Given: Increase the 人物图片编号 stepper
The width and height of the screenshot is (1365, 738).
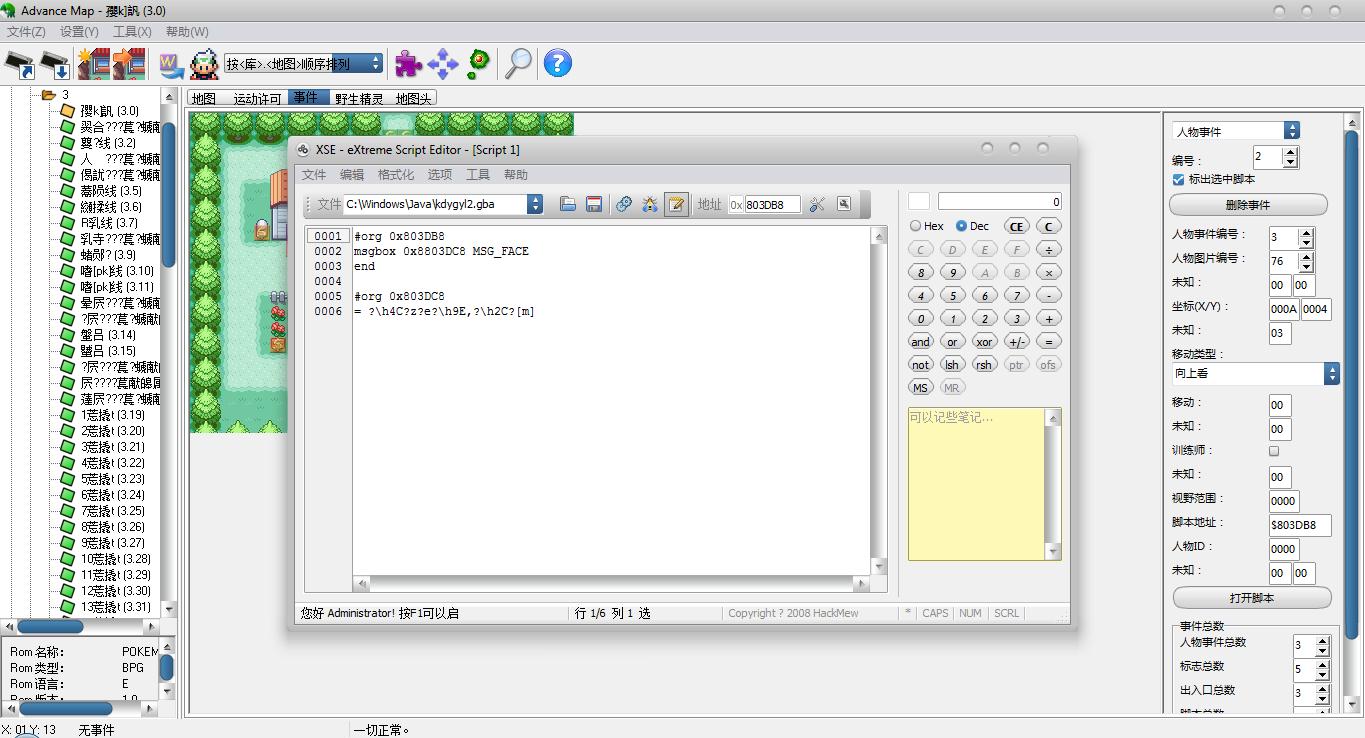Looking at the screenshot, I should 1305,257.
